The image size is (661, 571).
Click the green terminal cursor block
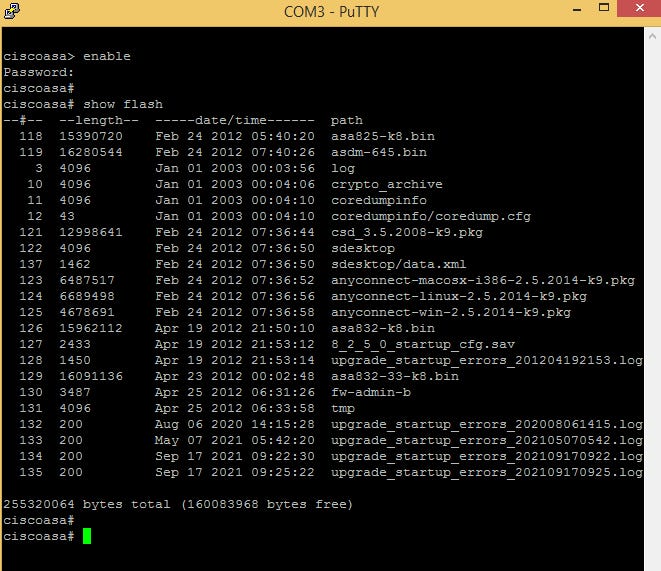(87, 536)
